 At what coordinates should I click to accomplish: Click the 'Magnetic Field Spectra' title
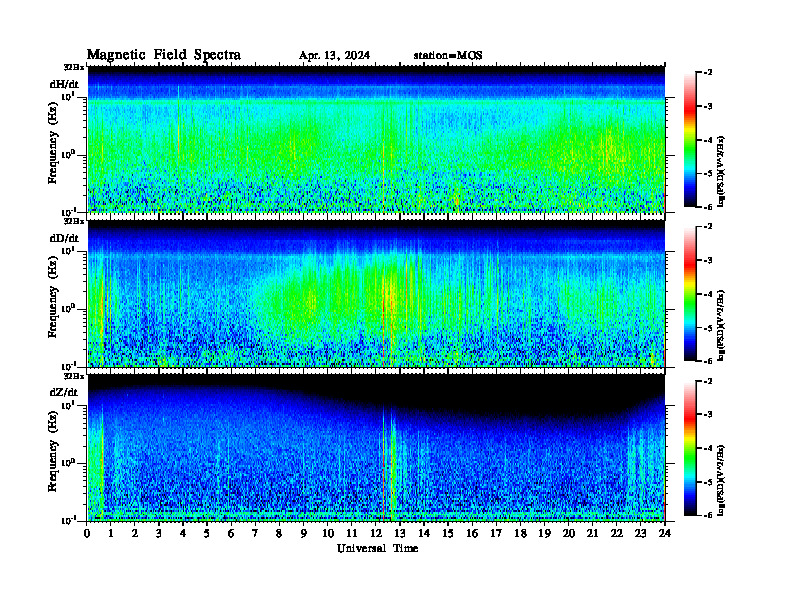tap(164, 55)
